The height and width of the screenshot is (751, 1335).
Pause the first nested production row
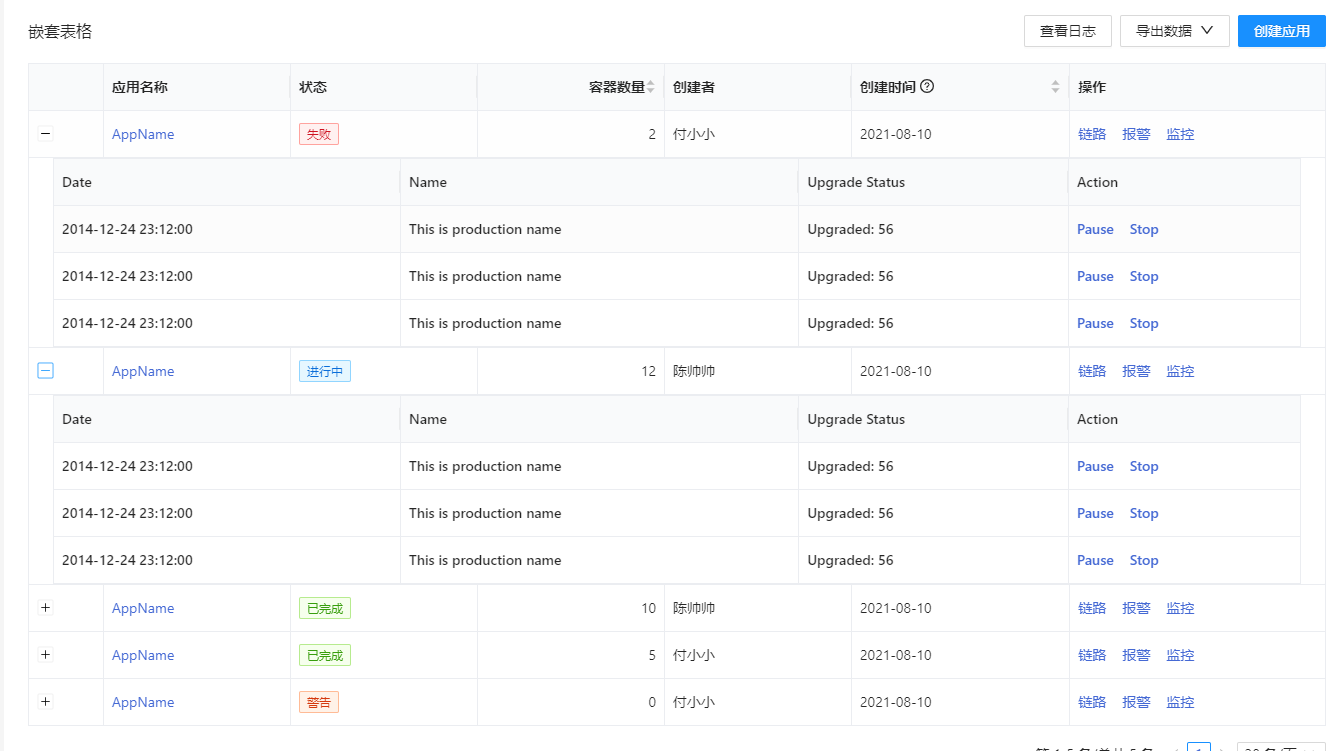(1095, 229)
